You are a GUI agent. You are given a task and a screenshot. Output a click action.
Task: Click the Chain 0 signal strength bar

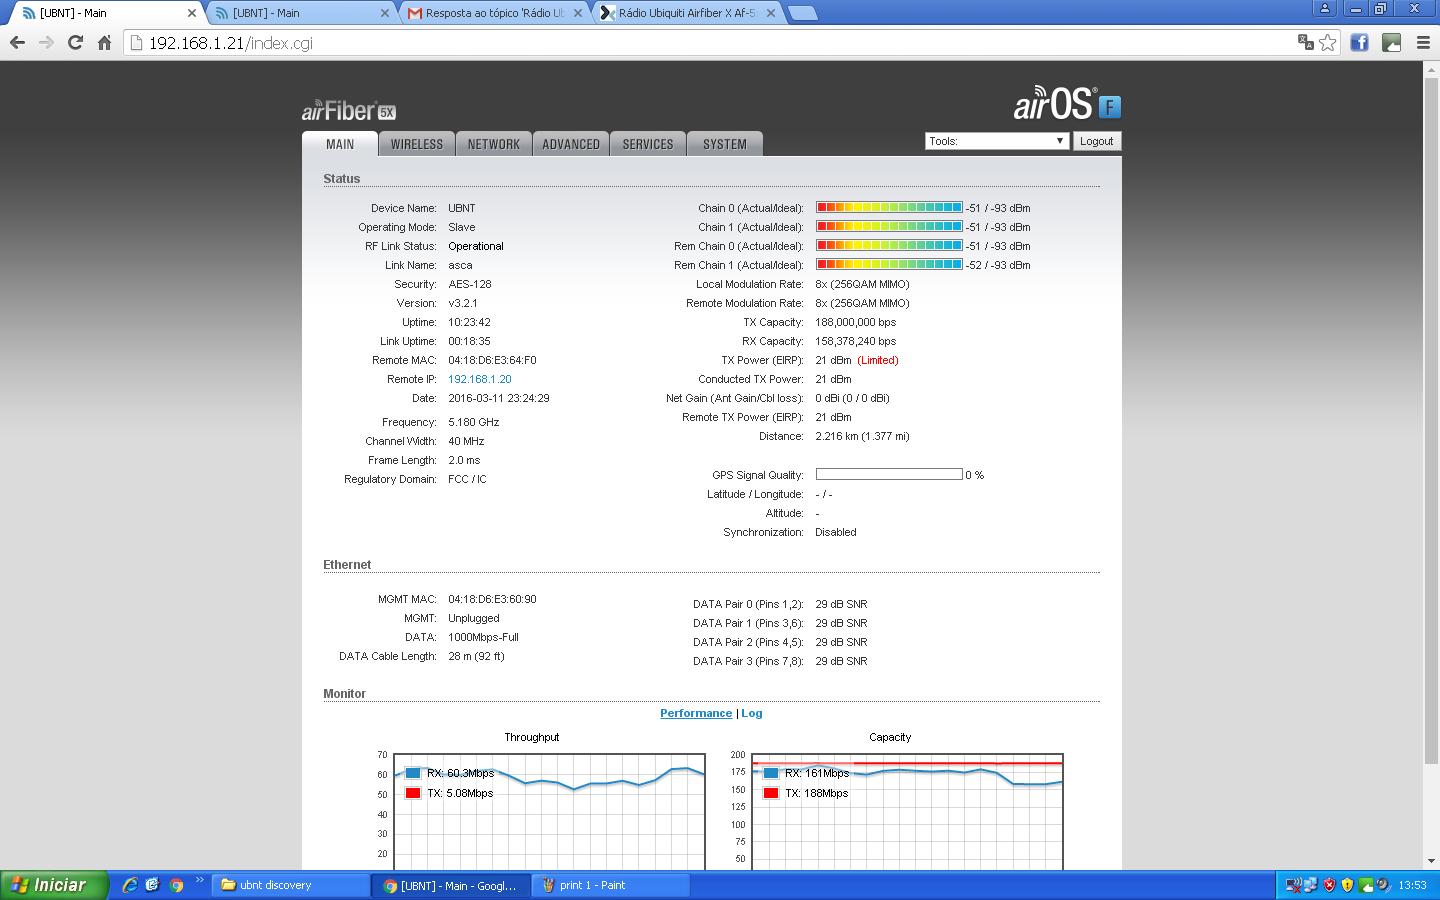(x=889, y=208)
